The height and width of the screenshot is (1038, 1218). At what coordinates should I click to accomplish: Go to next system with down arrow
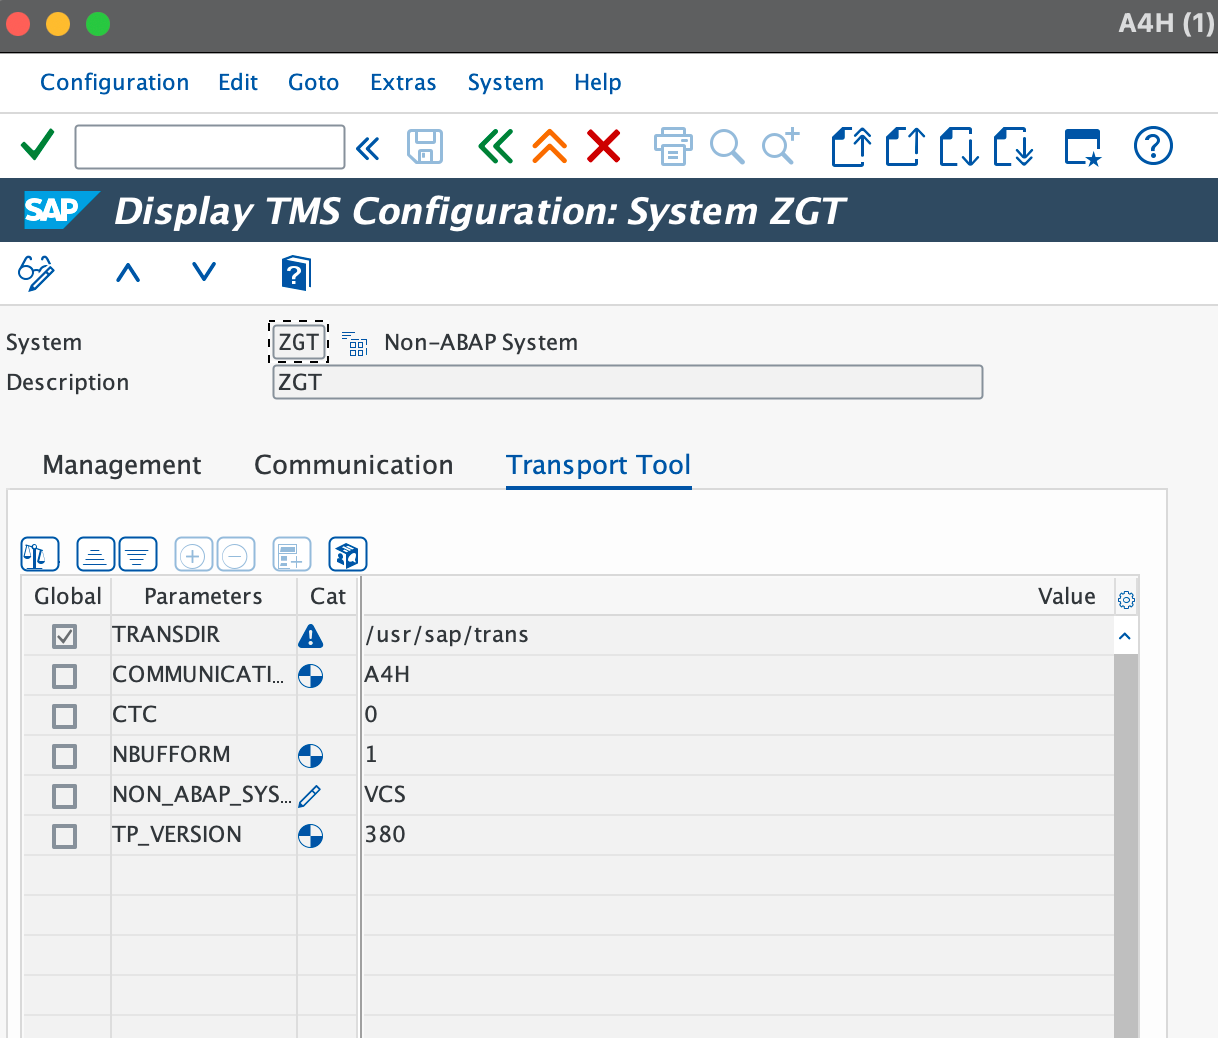[x=204, y=272]
